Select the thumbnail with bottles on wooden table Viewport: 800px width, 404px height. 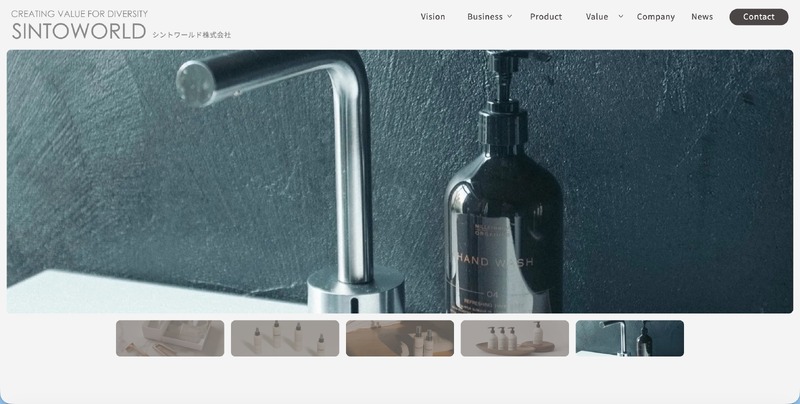400,338
